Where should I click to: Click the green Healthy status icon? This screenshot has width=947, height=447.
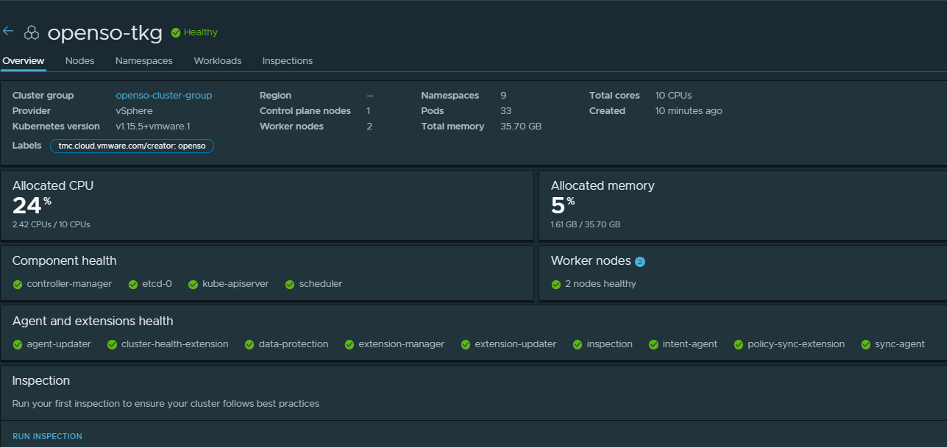point(176,32)
